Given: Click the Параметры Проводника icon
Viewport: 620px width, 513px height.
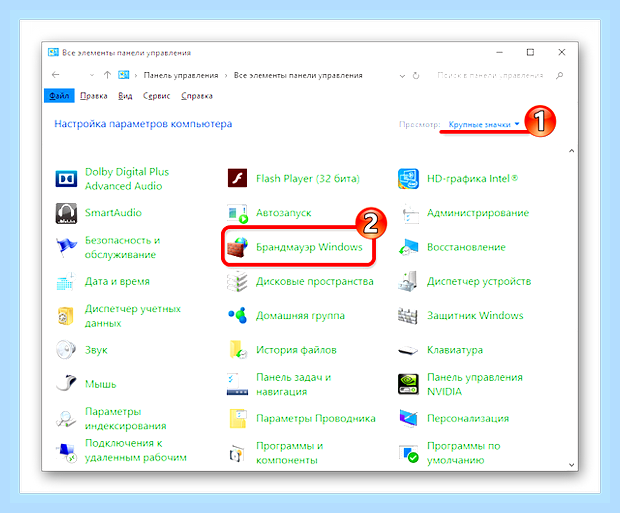Looking at the screenshot, I should tap(238, 418).
